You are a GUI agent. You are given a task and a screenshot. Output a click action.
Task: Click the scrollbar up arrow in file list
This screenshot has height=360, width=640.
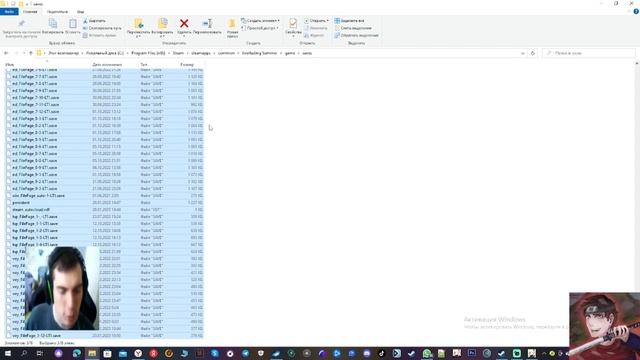click(x=637, y=64)
